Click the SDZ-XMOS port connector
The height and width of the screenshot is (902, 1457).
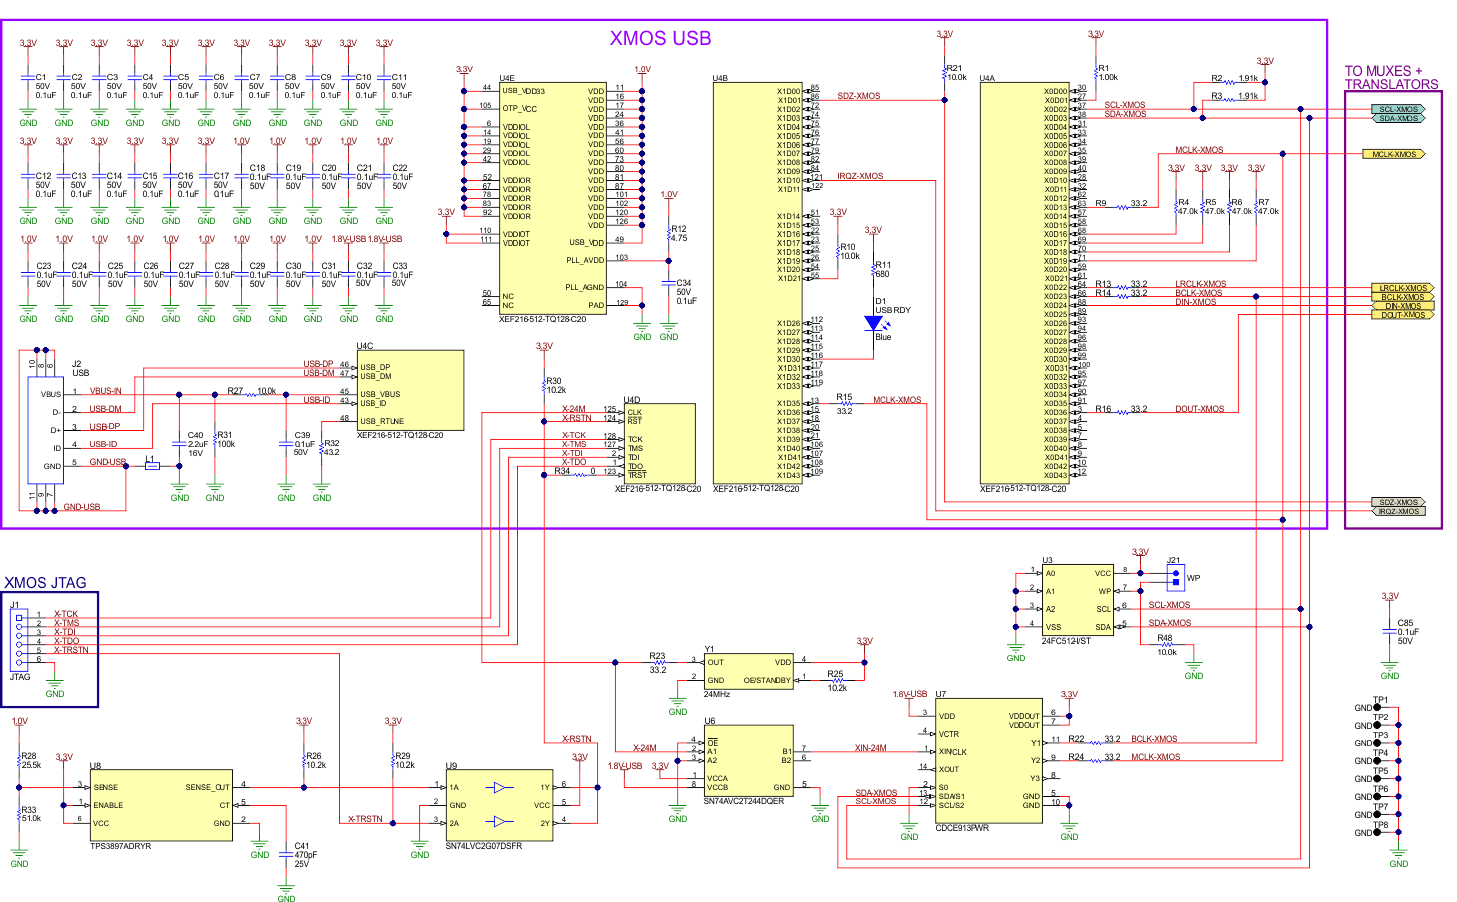tap(1398, 502)
